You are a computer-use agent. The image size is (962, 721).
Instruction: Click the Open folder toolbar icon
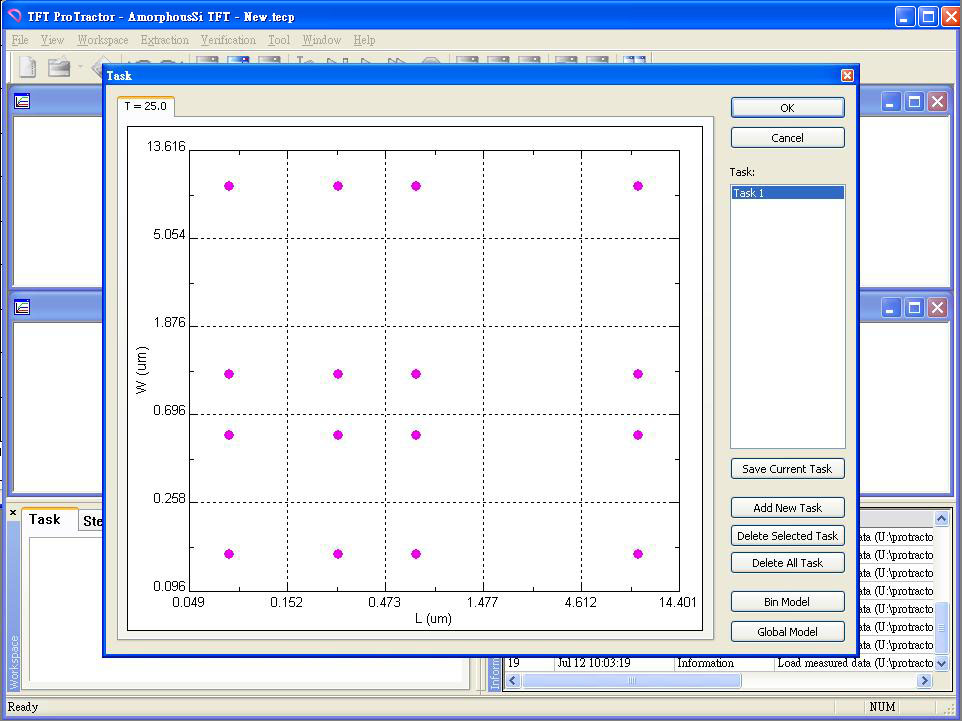point(60,67)
